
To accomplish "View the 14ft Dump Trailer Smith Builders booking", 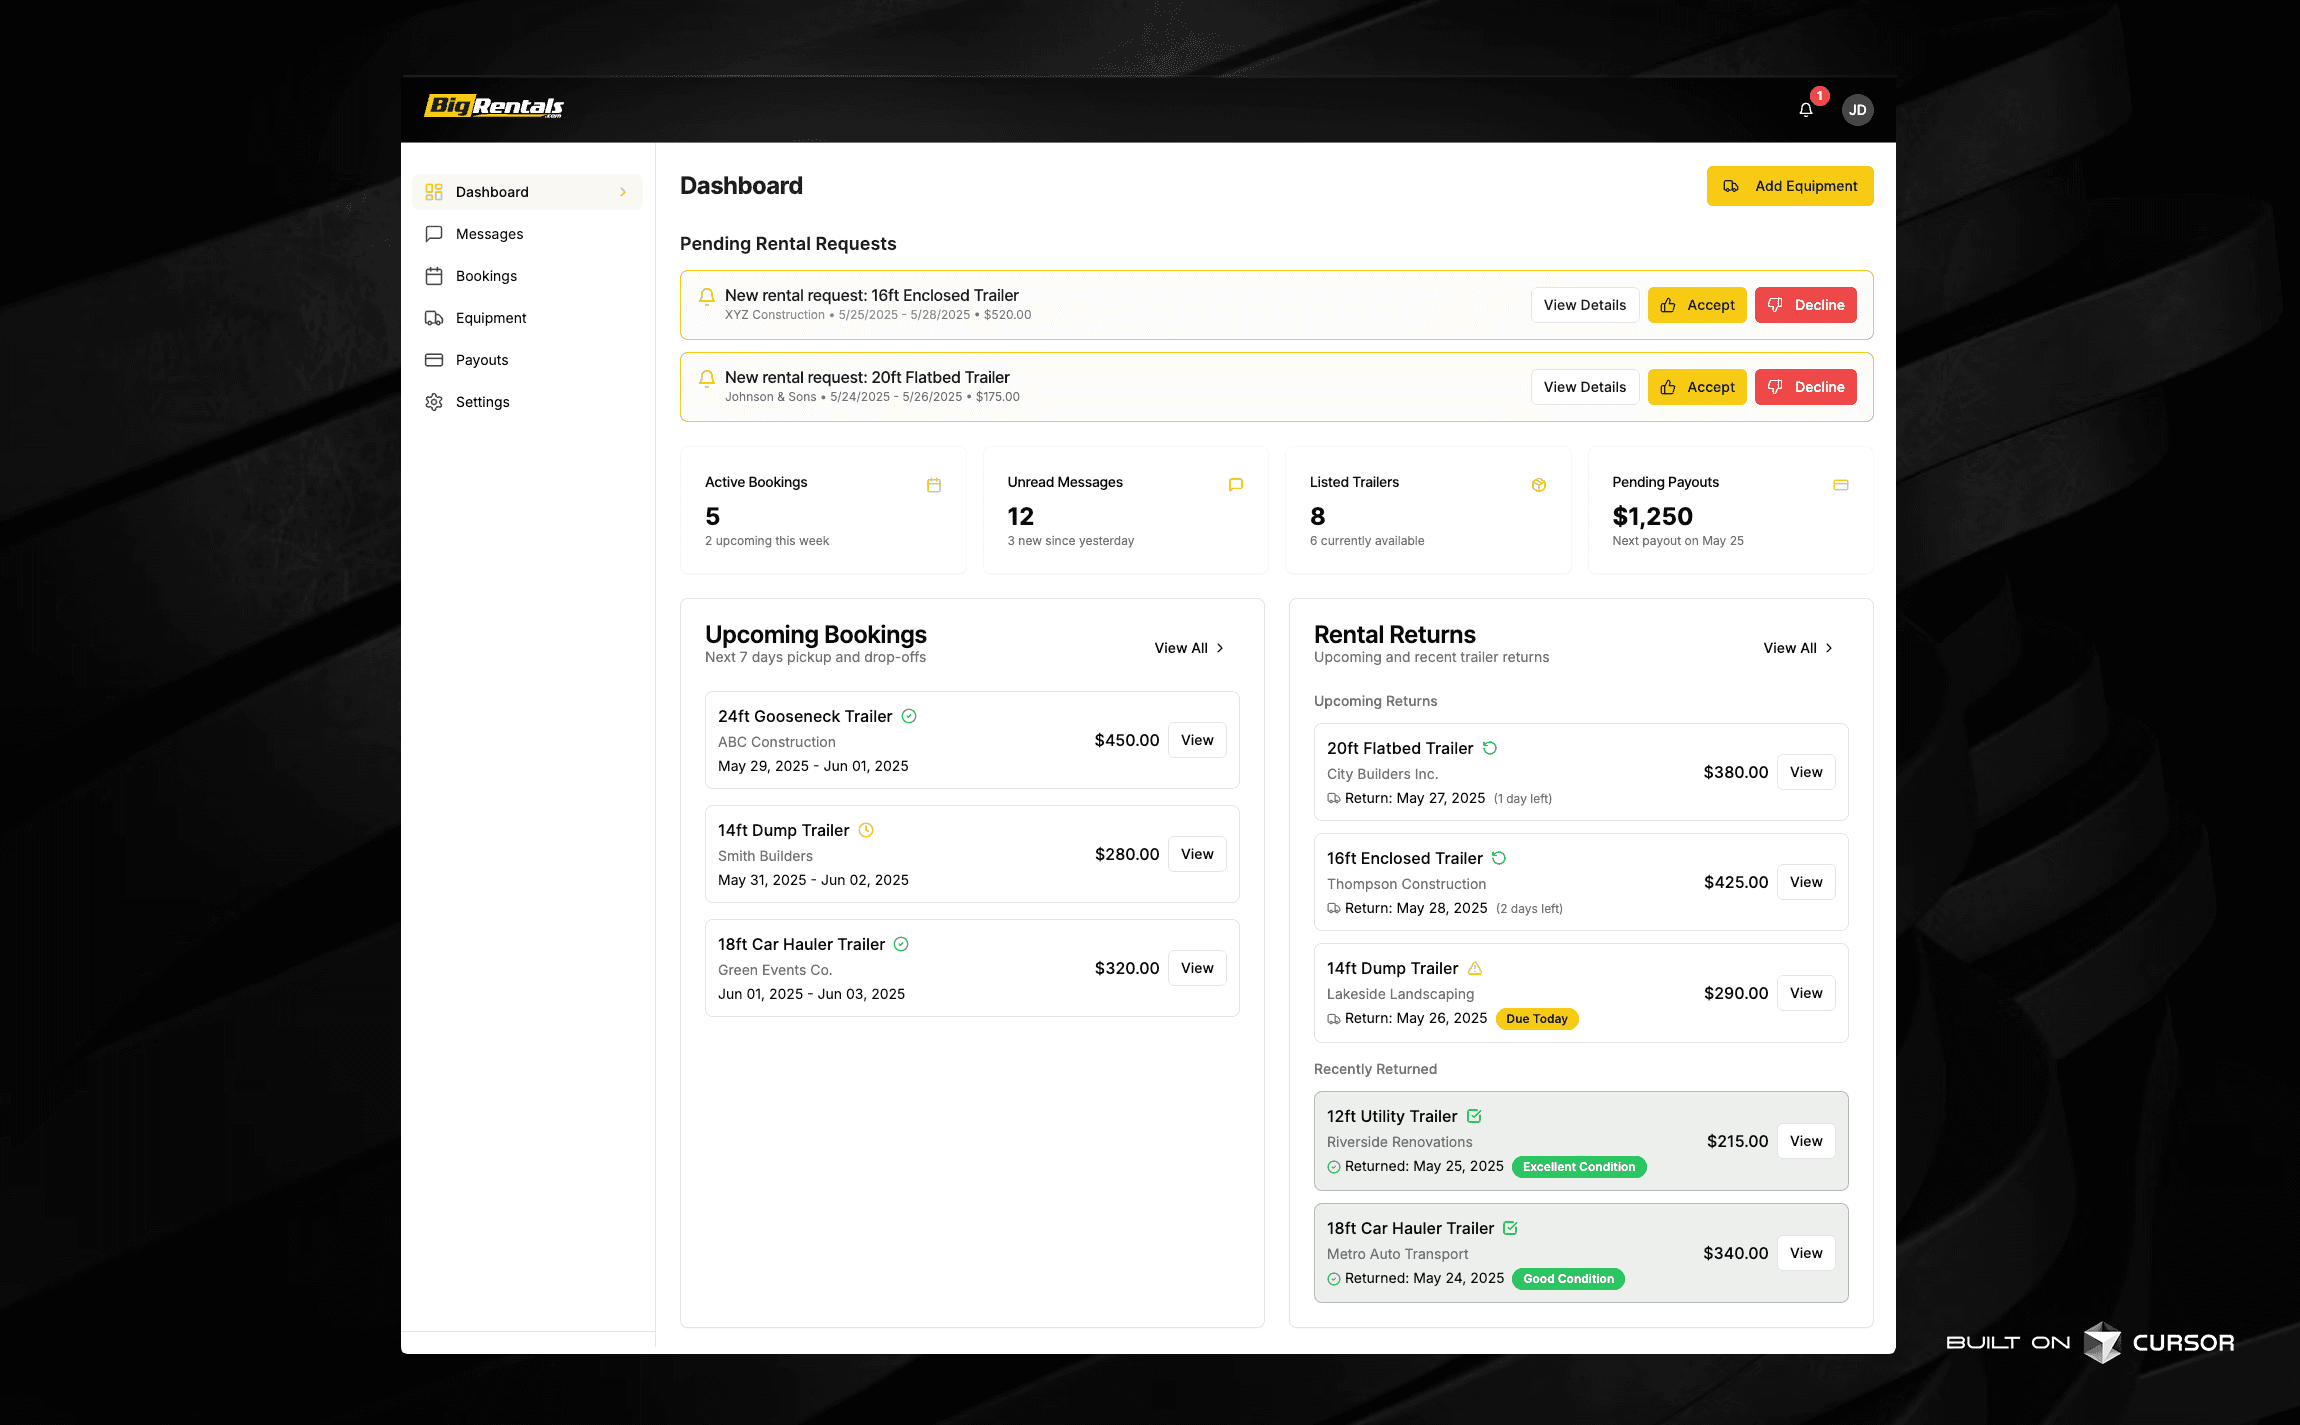I will point(1196,854).
